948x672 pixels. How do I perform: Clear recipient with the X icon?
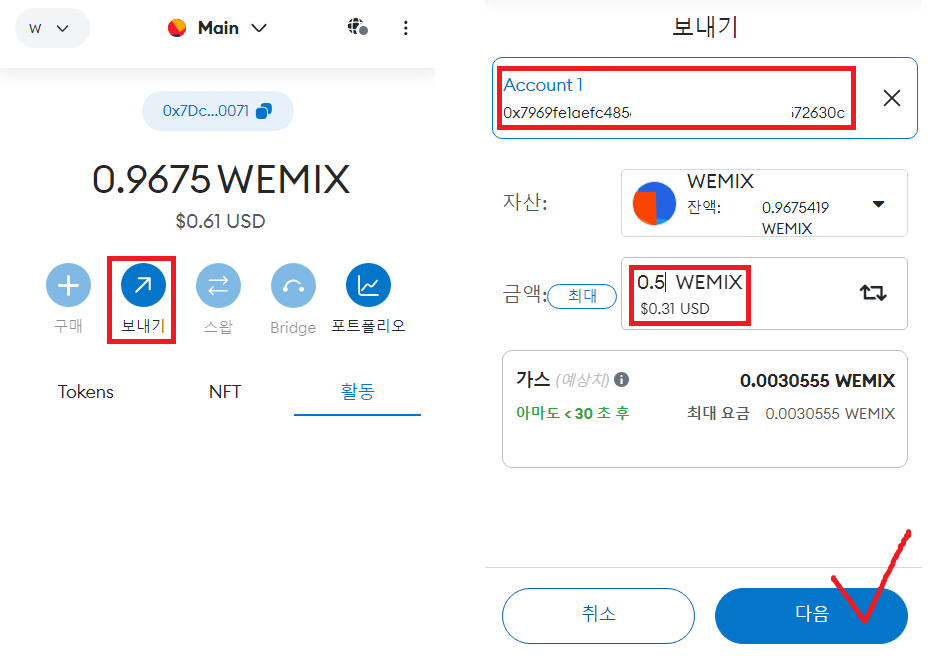point(892,98)
